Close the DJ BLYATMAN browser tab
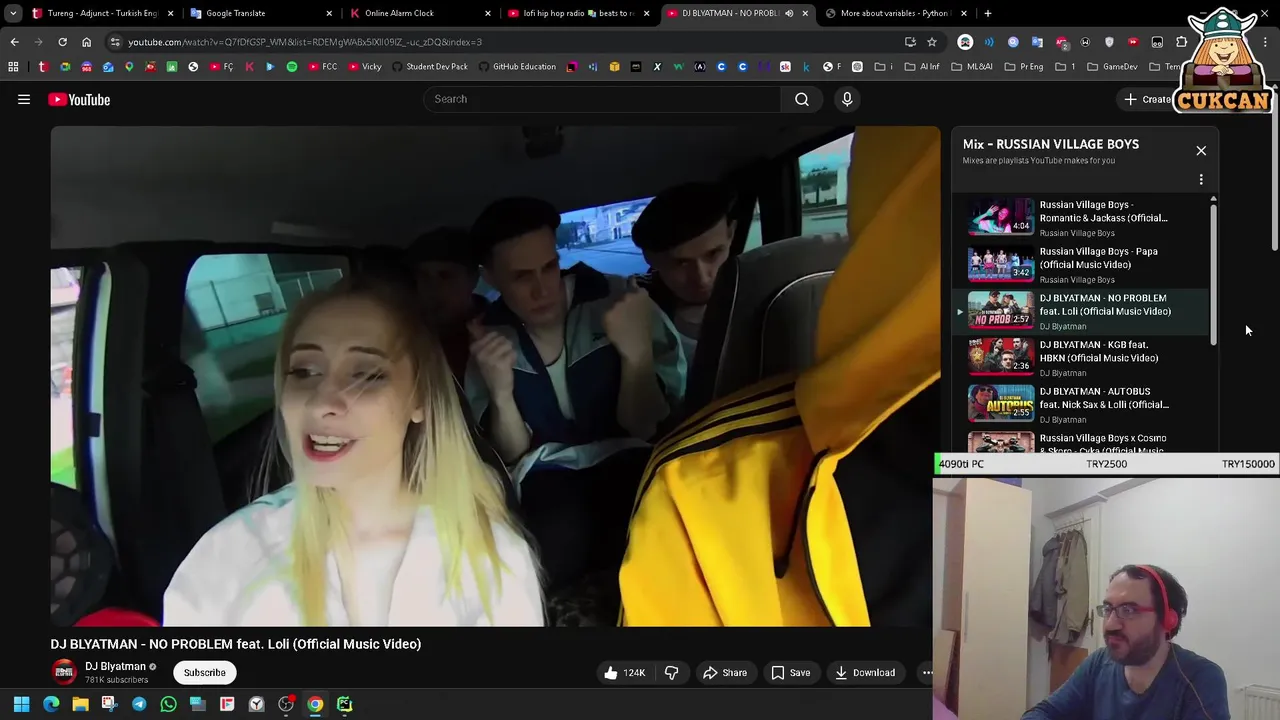Screen dimensions: 1280x720 805,13
